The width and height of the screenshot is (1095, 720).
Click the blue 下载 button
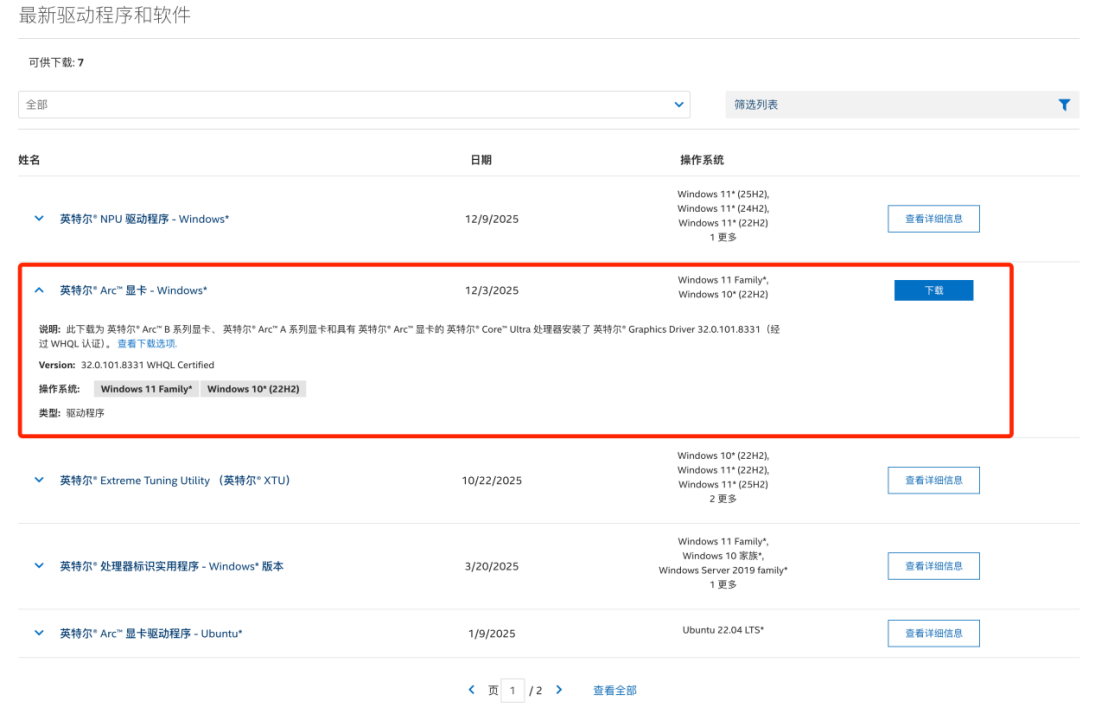933,291
